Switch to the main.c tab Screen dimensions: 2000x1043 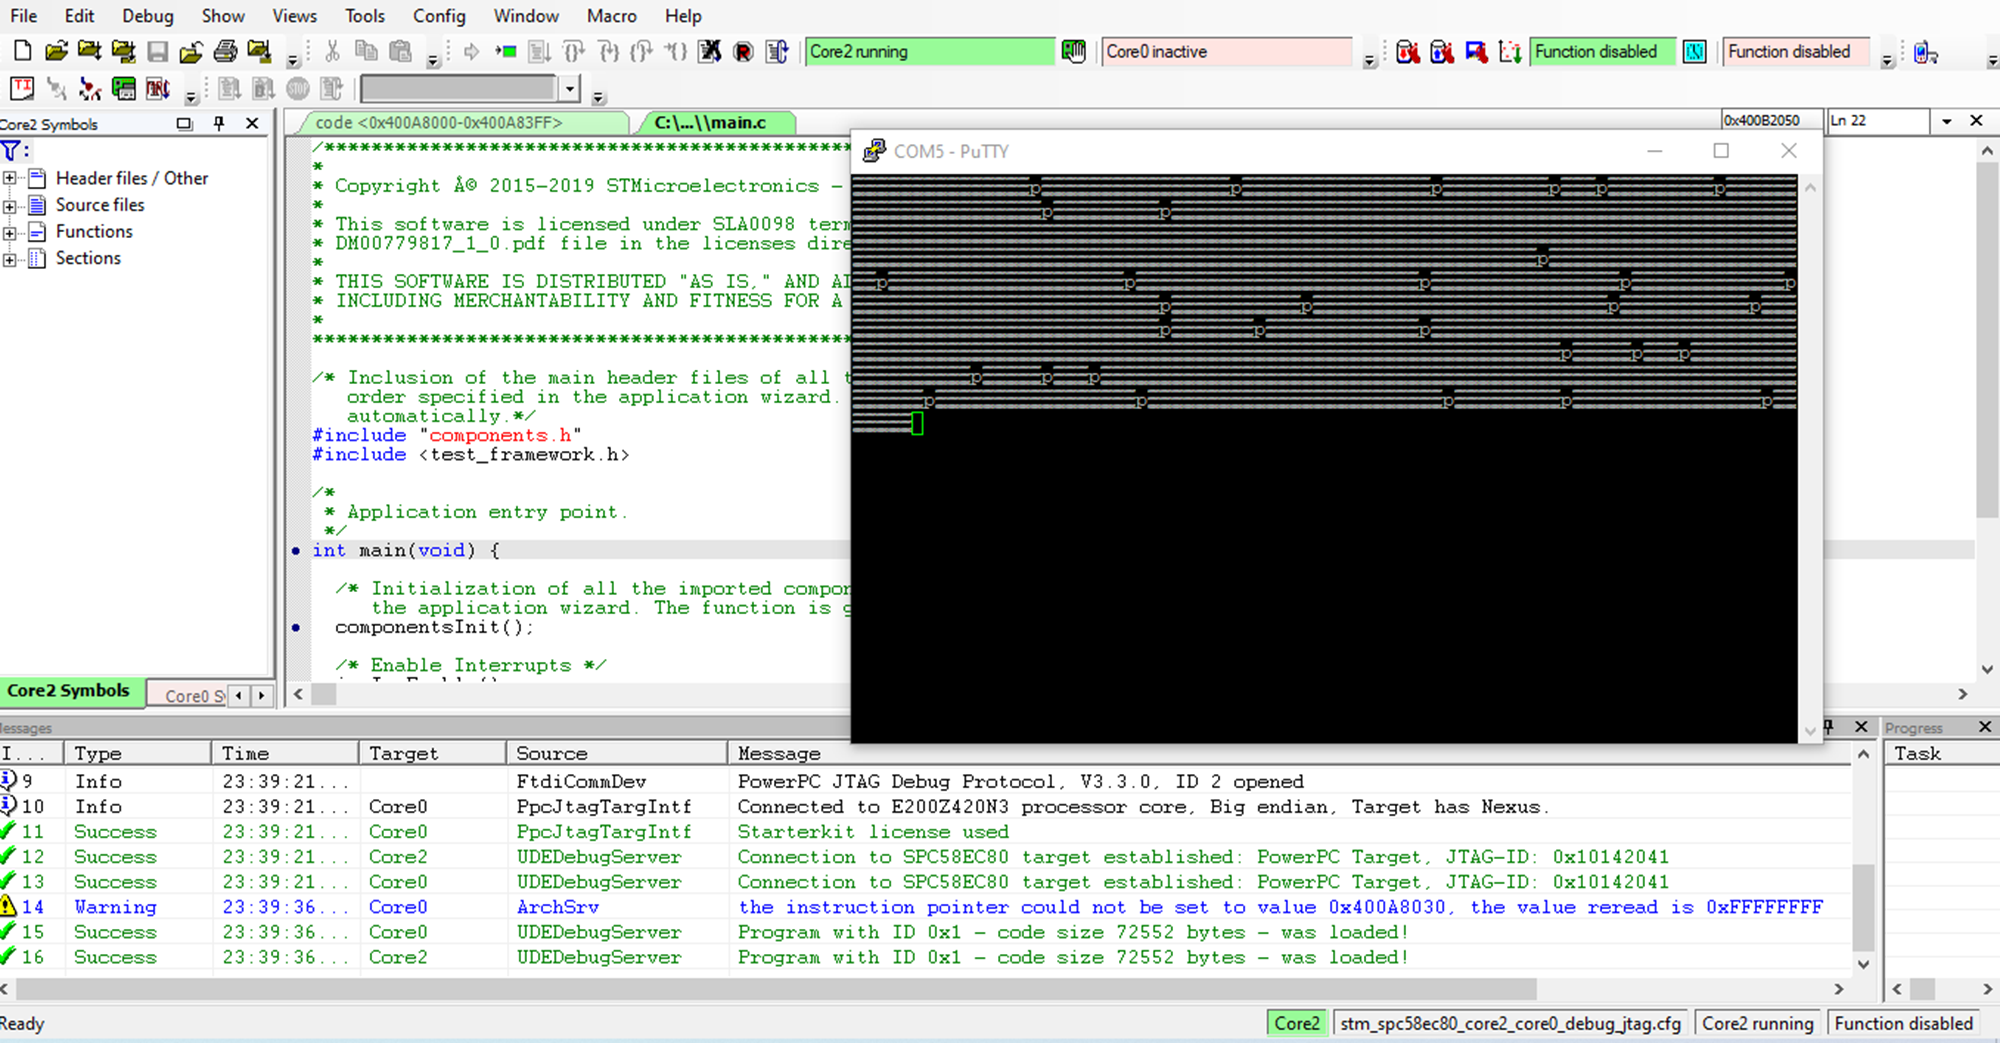click(715, 122)
